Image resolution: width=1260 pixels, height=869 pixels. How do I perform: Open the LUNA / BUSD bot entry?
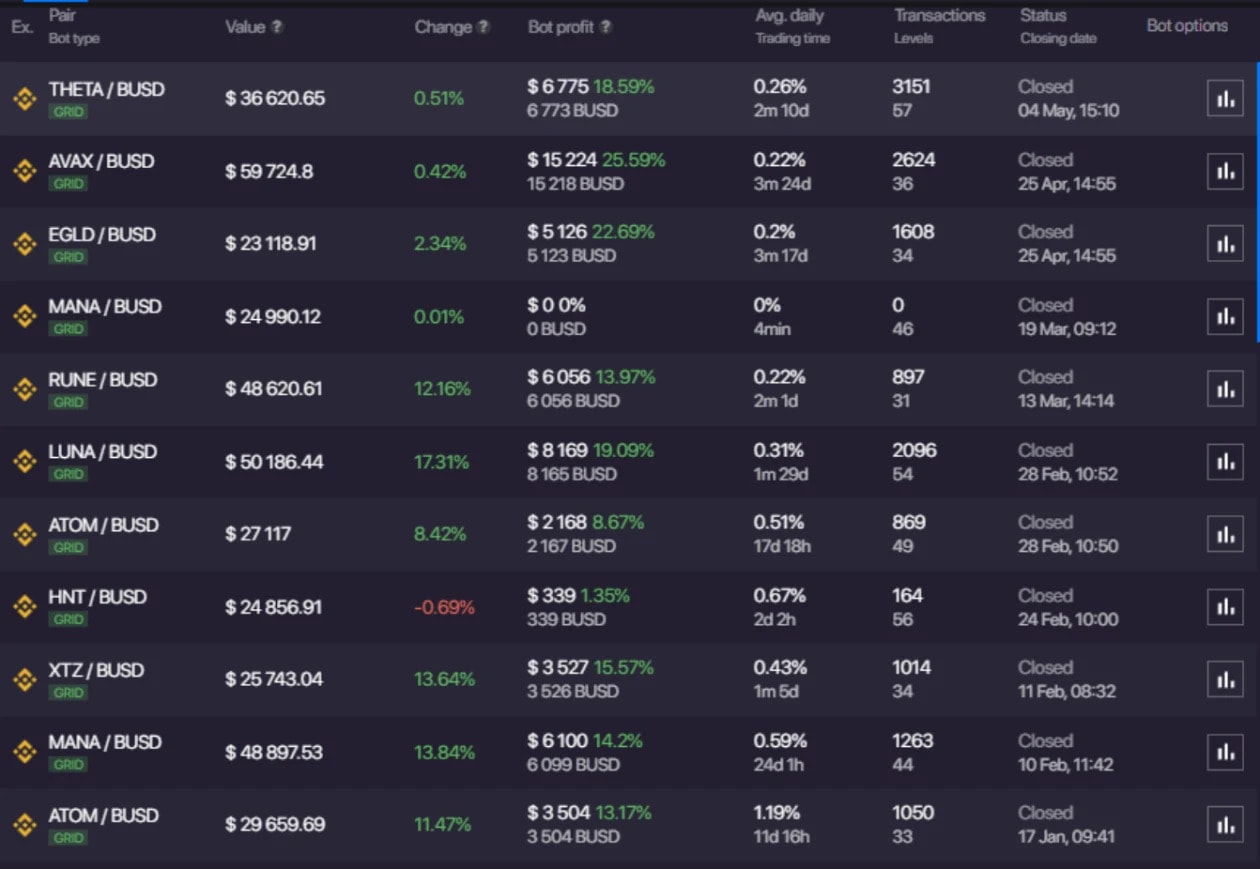pyautogui.click(x=102, y=452)
